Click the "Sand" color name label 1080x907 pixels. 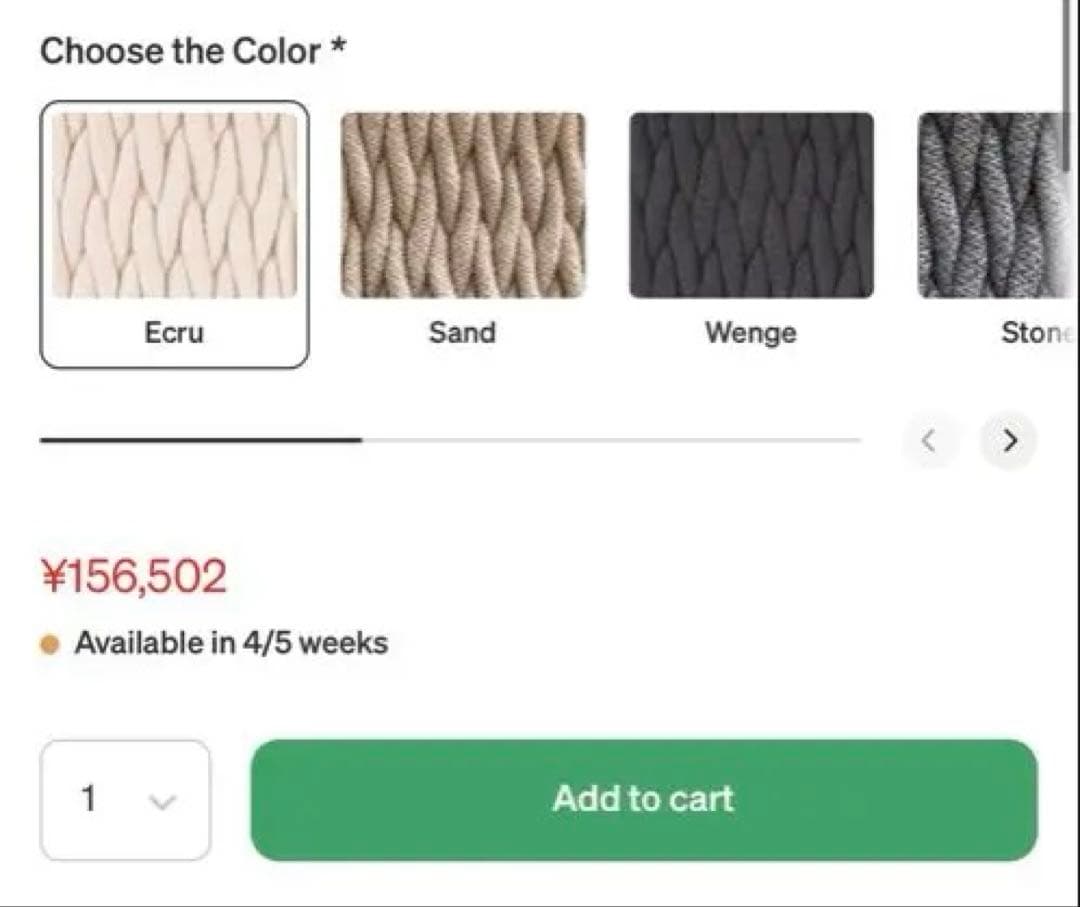point(462,332)
